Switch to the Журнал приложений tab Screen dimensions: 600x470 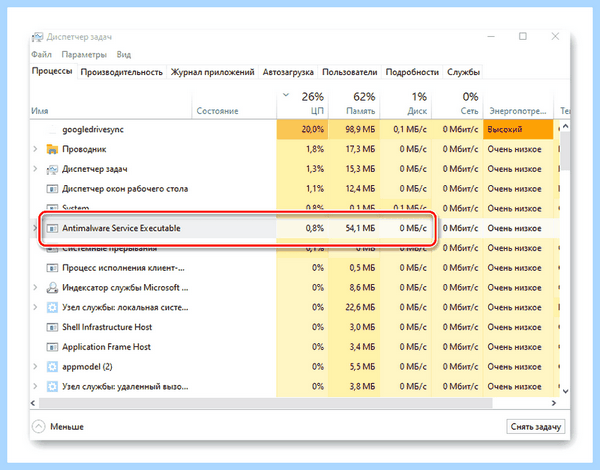tap(212, 72)
